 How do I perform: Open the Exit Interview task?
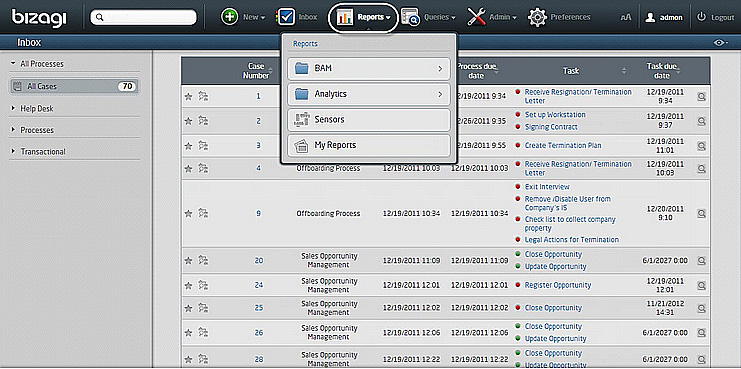coord(547,187)
